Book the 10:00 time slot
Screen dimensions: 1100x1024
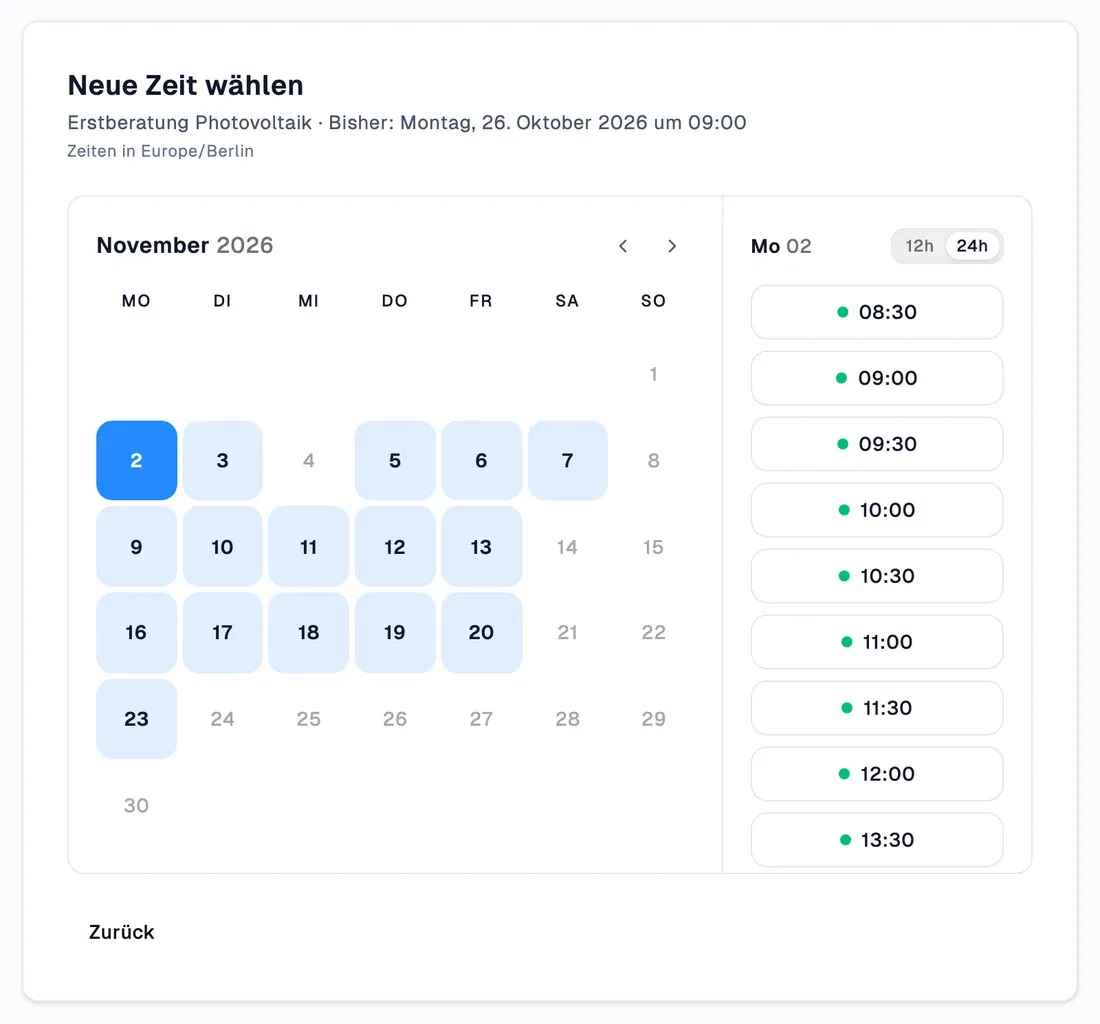pos(877,510)
